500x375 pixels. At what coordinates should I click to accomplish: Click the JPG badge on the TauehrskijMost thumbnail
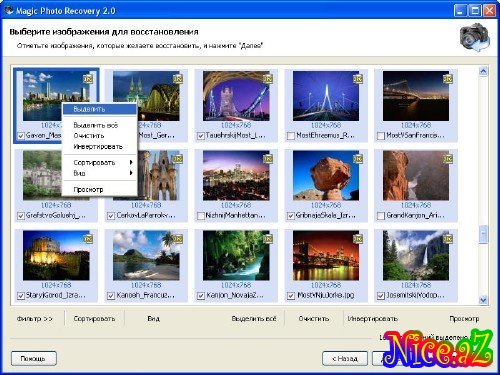(268, 79)
